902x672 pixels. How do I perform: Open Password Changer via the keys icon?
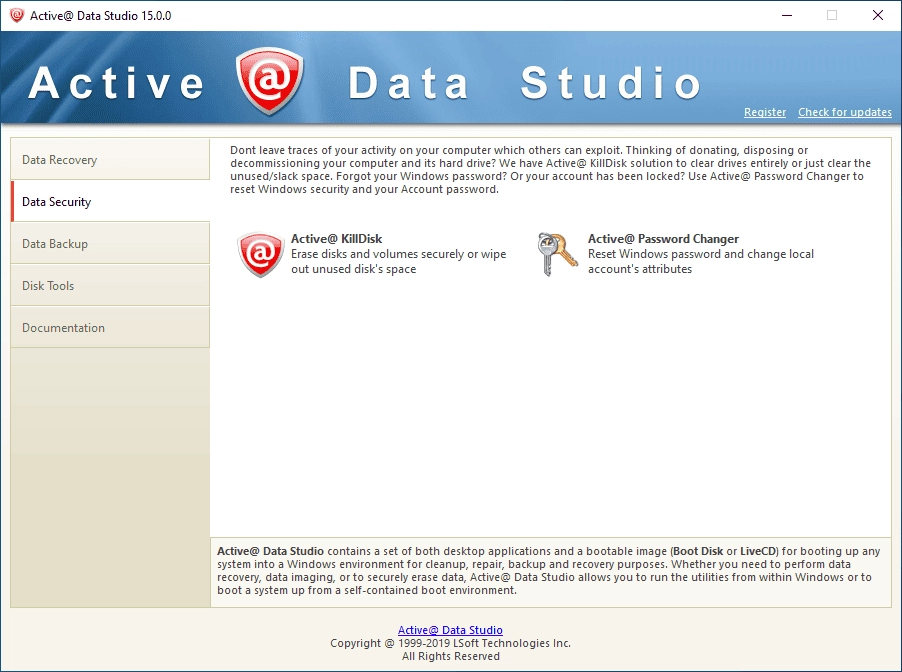[x=557, y=254]
